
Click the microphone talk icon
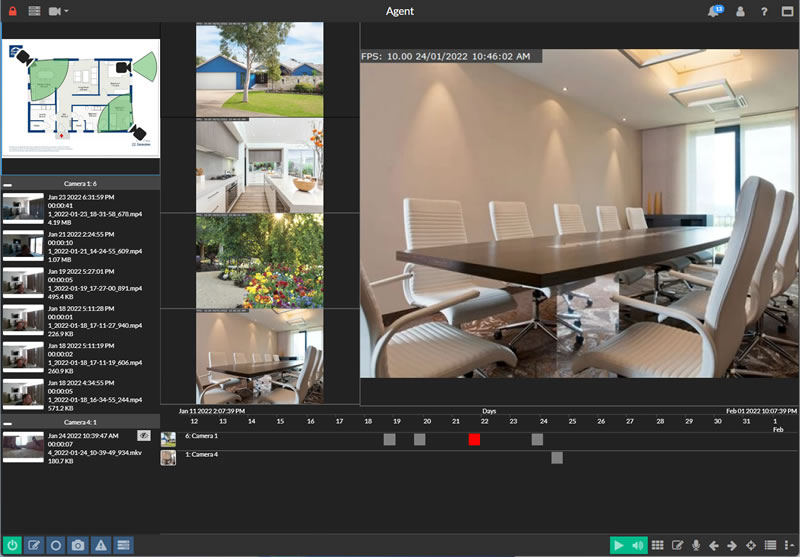click(x=696, y=545)
